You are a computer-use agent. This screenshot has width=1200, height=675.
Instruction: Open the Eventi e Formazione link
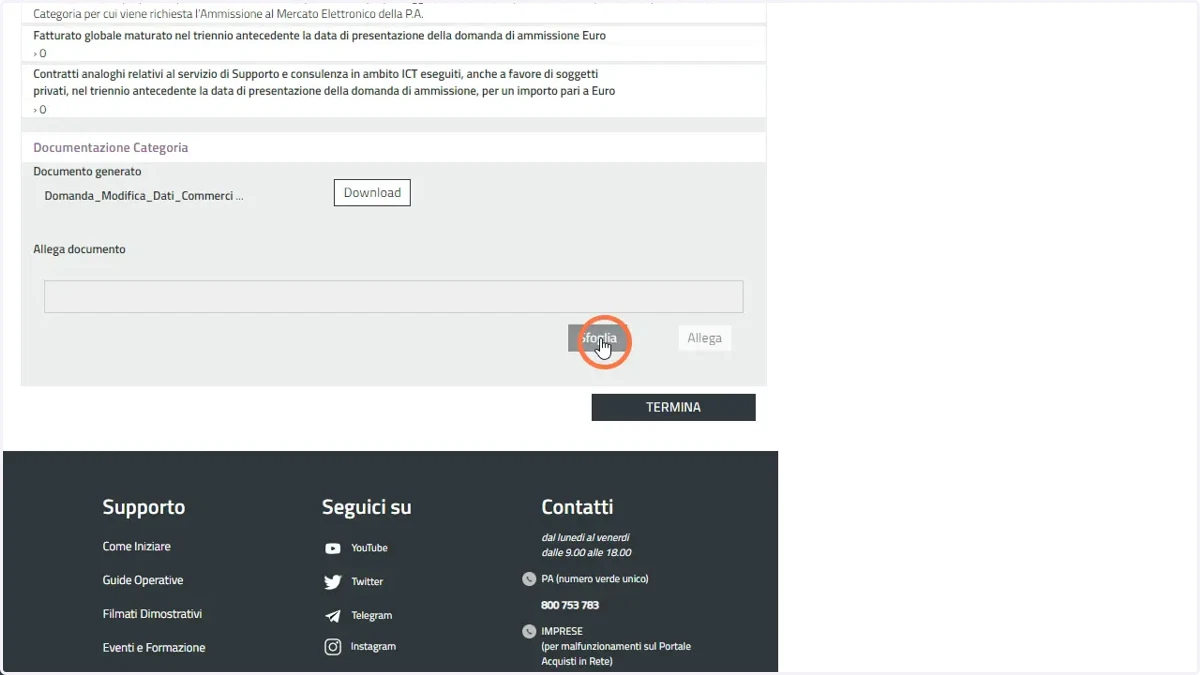[x=154, y=648]
